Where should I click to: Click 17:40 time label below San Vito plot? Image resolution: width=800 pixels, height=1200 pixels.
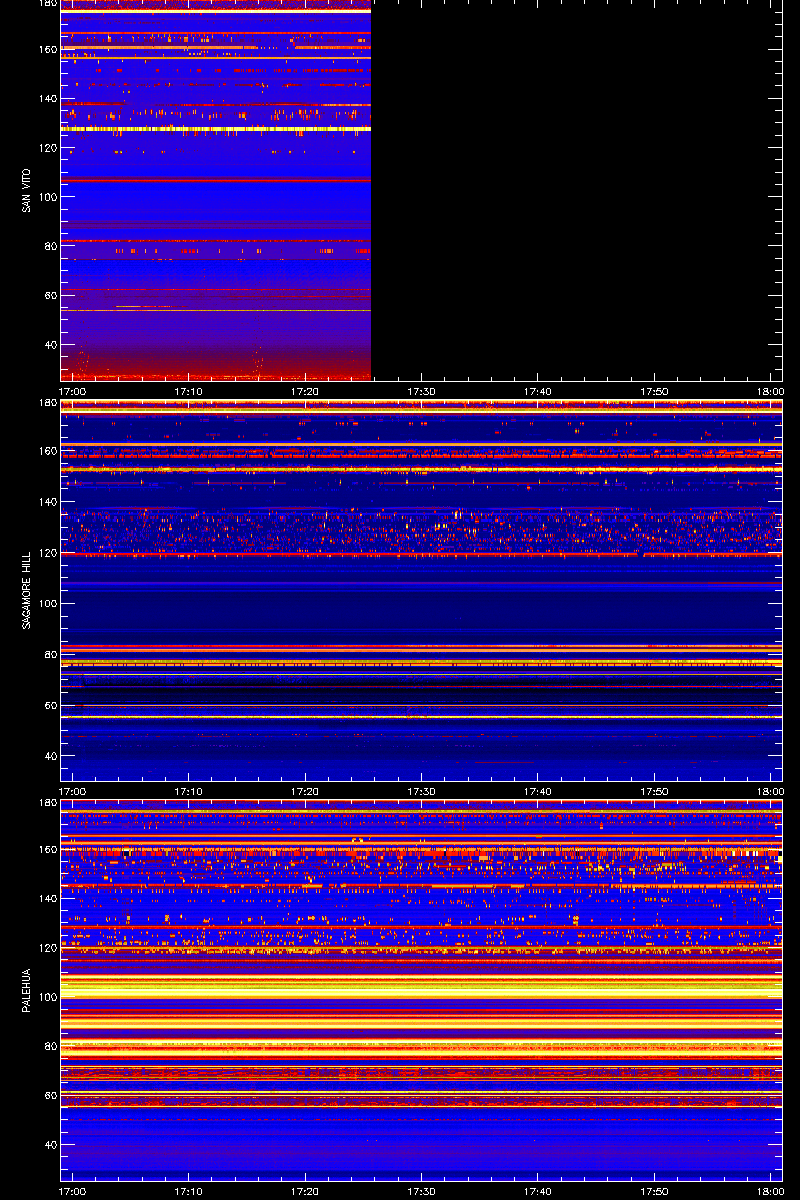(537, 391)
